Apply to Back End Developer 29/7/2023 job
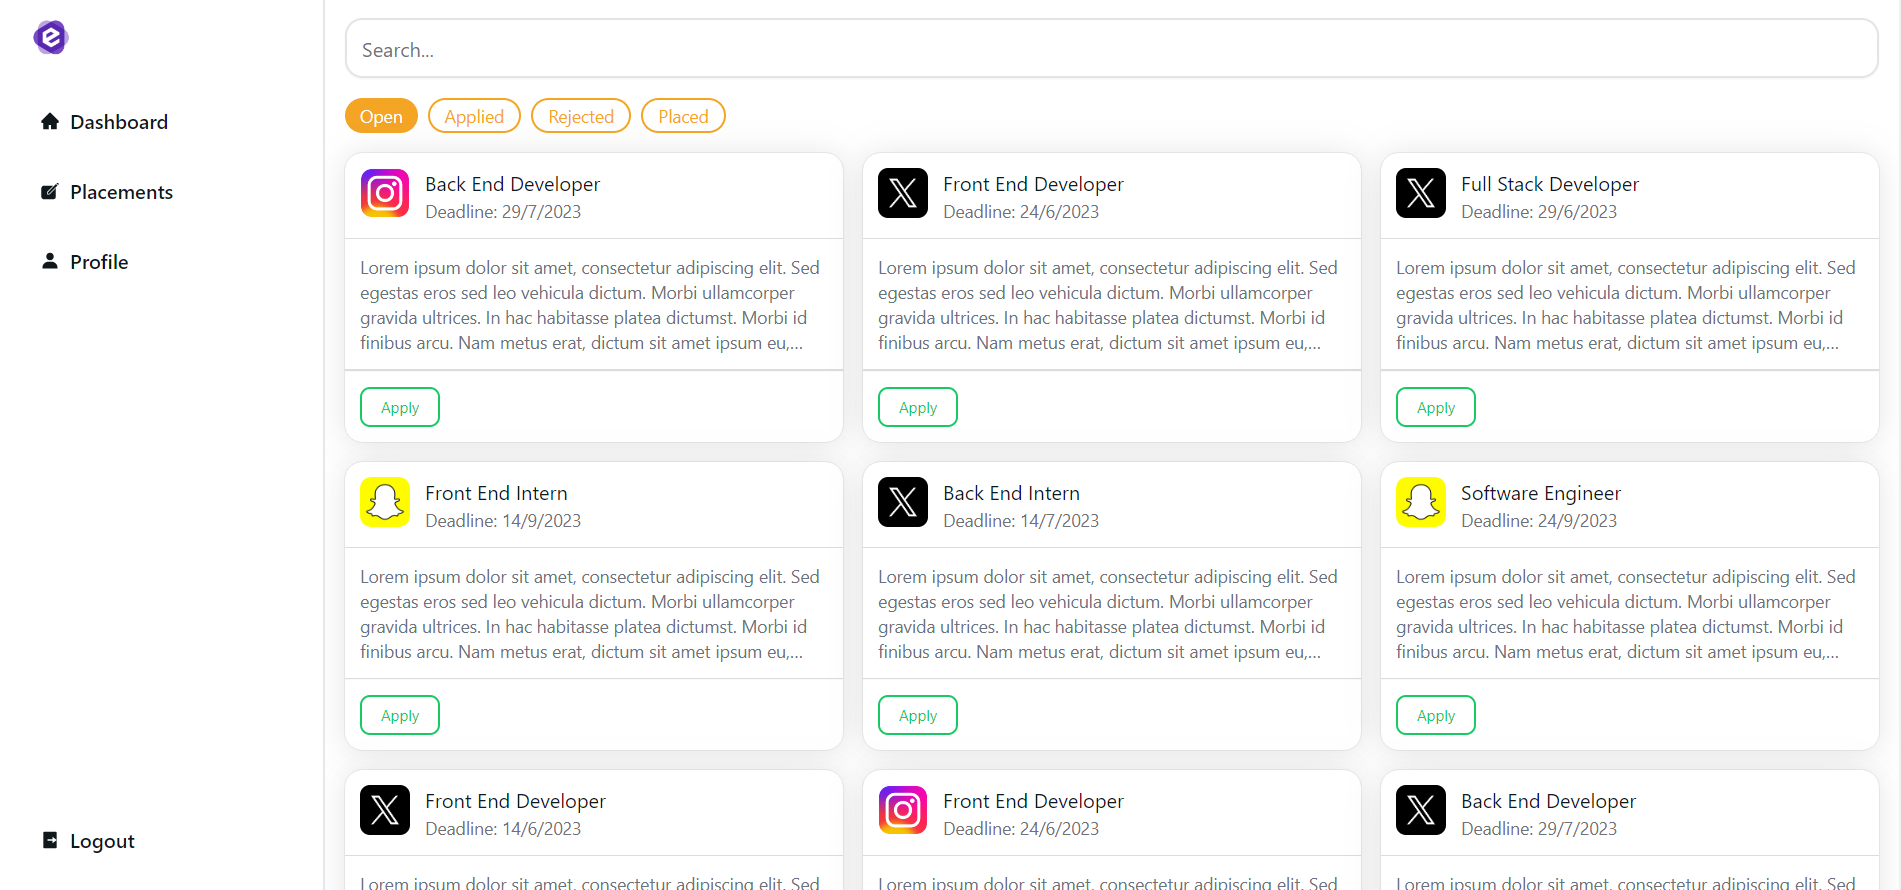This screenshot has width=1901, height=890. [400, 407]
